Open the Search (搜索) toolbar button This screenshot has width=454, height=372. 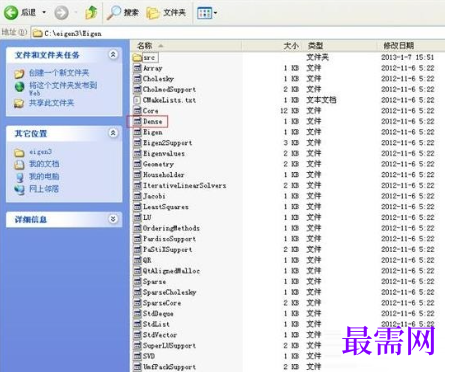point(123,13)
